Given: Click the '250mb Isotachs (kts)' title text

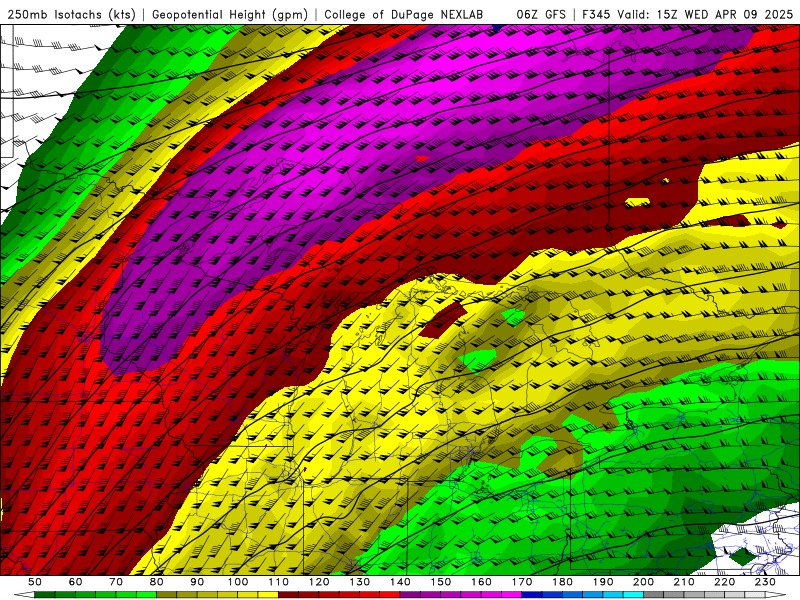Looking at the screenshot, I should (71, 15).
